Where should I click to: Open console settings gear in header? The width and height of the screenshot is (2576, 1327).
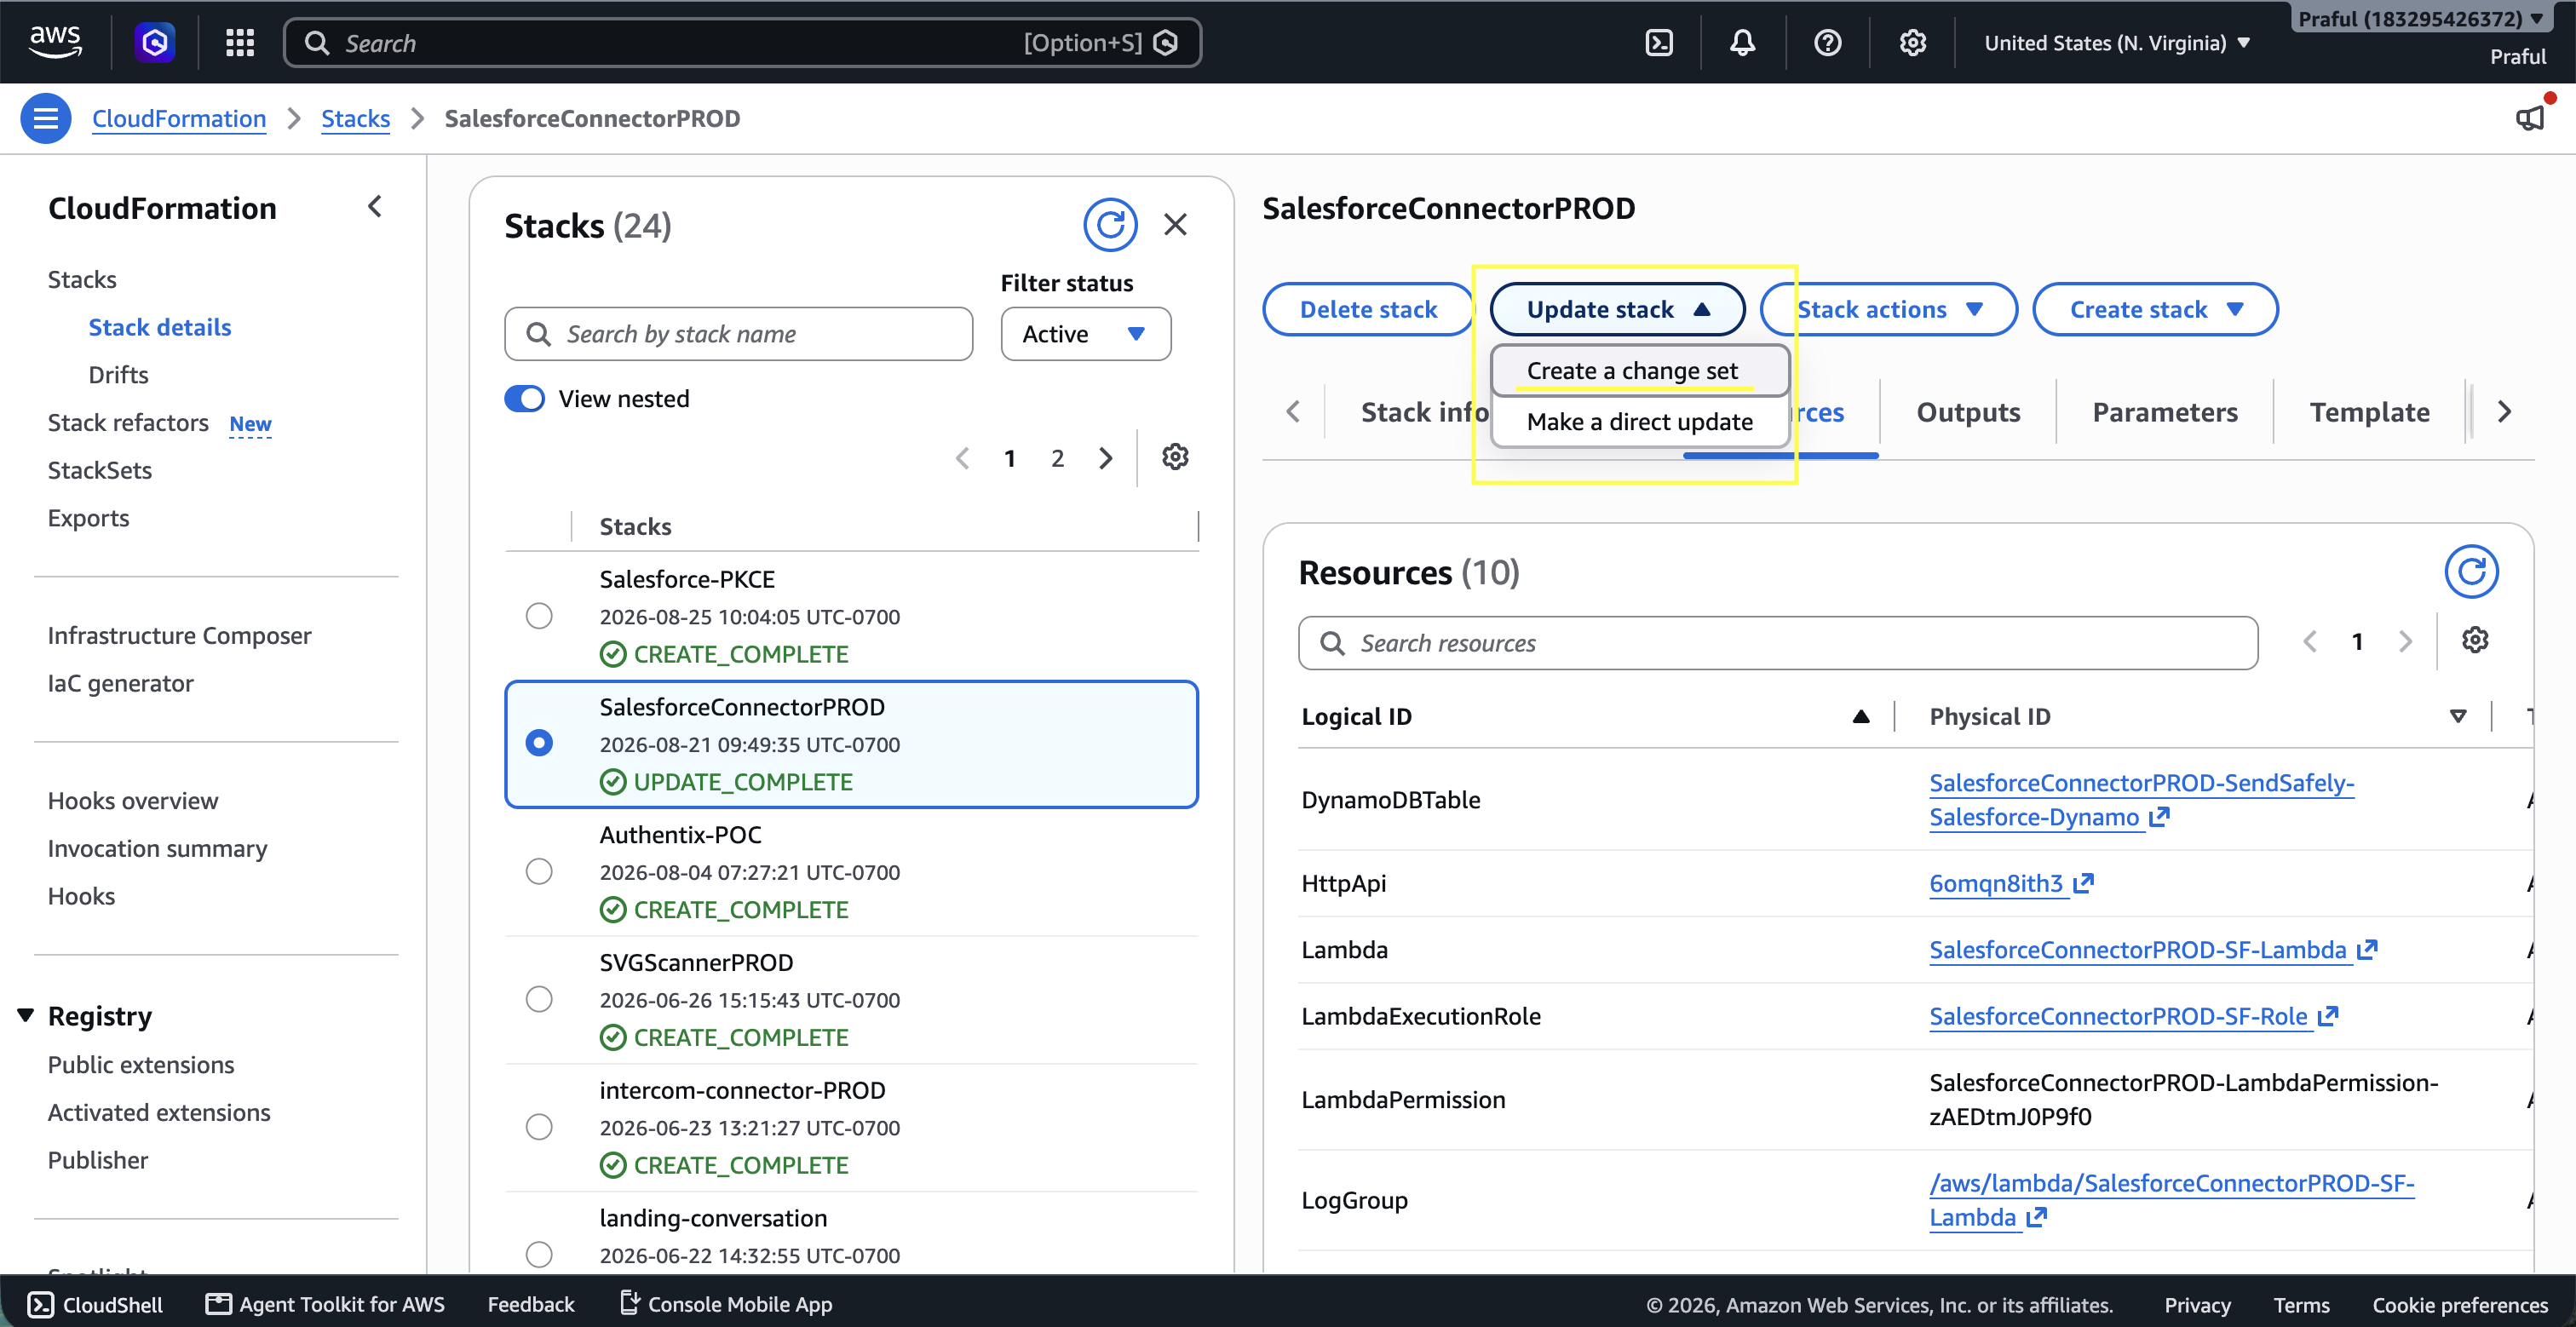point(1912,42)
